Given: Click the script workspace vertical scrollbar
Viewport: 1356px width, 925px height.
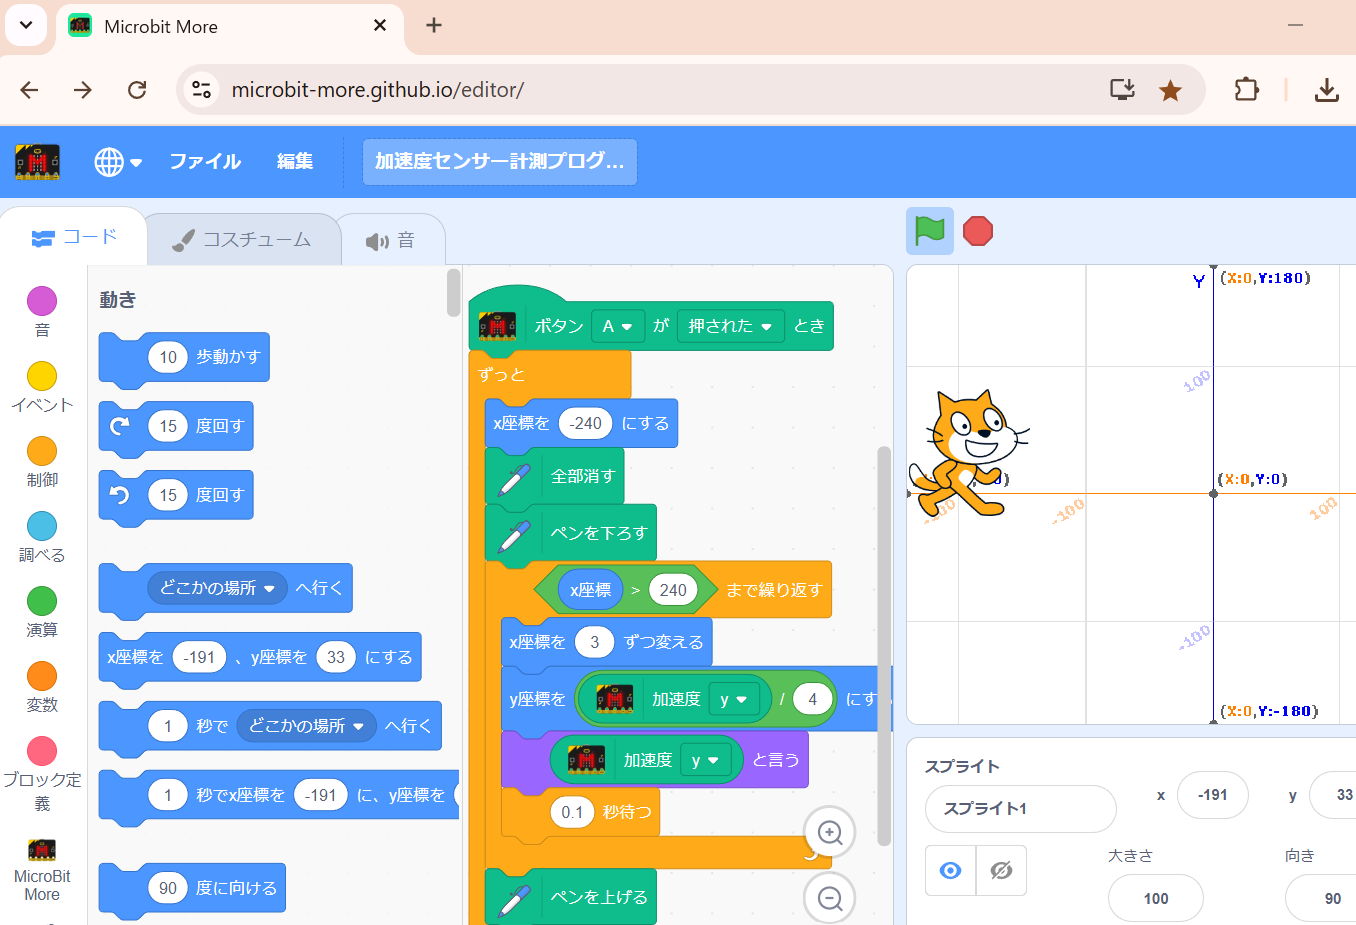Looking at the screenshot, I should pos(883,645).
